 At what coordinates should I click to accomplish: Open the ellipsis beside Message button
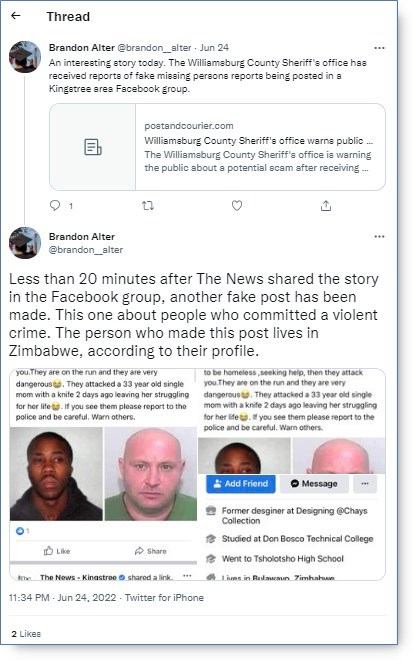[x=365, y=484]
